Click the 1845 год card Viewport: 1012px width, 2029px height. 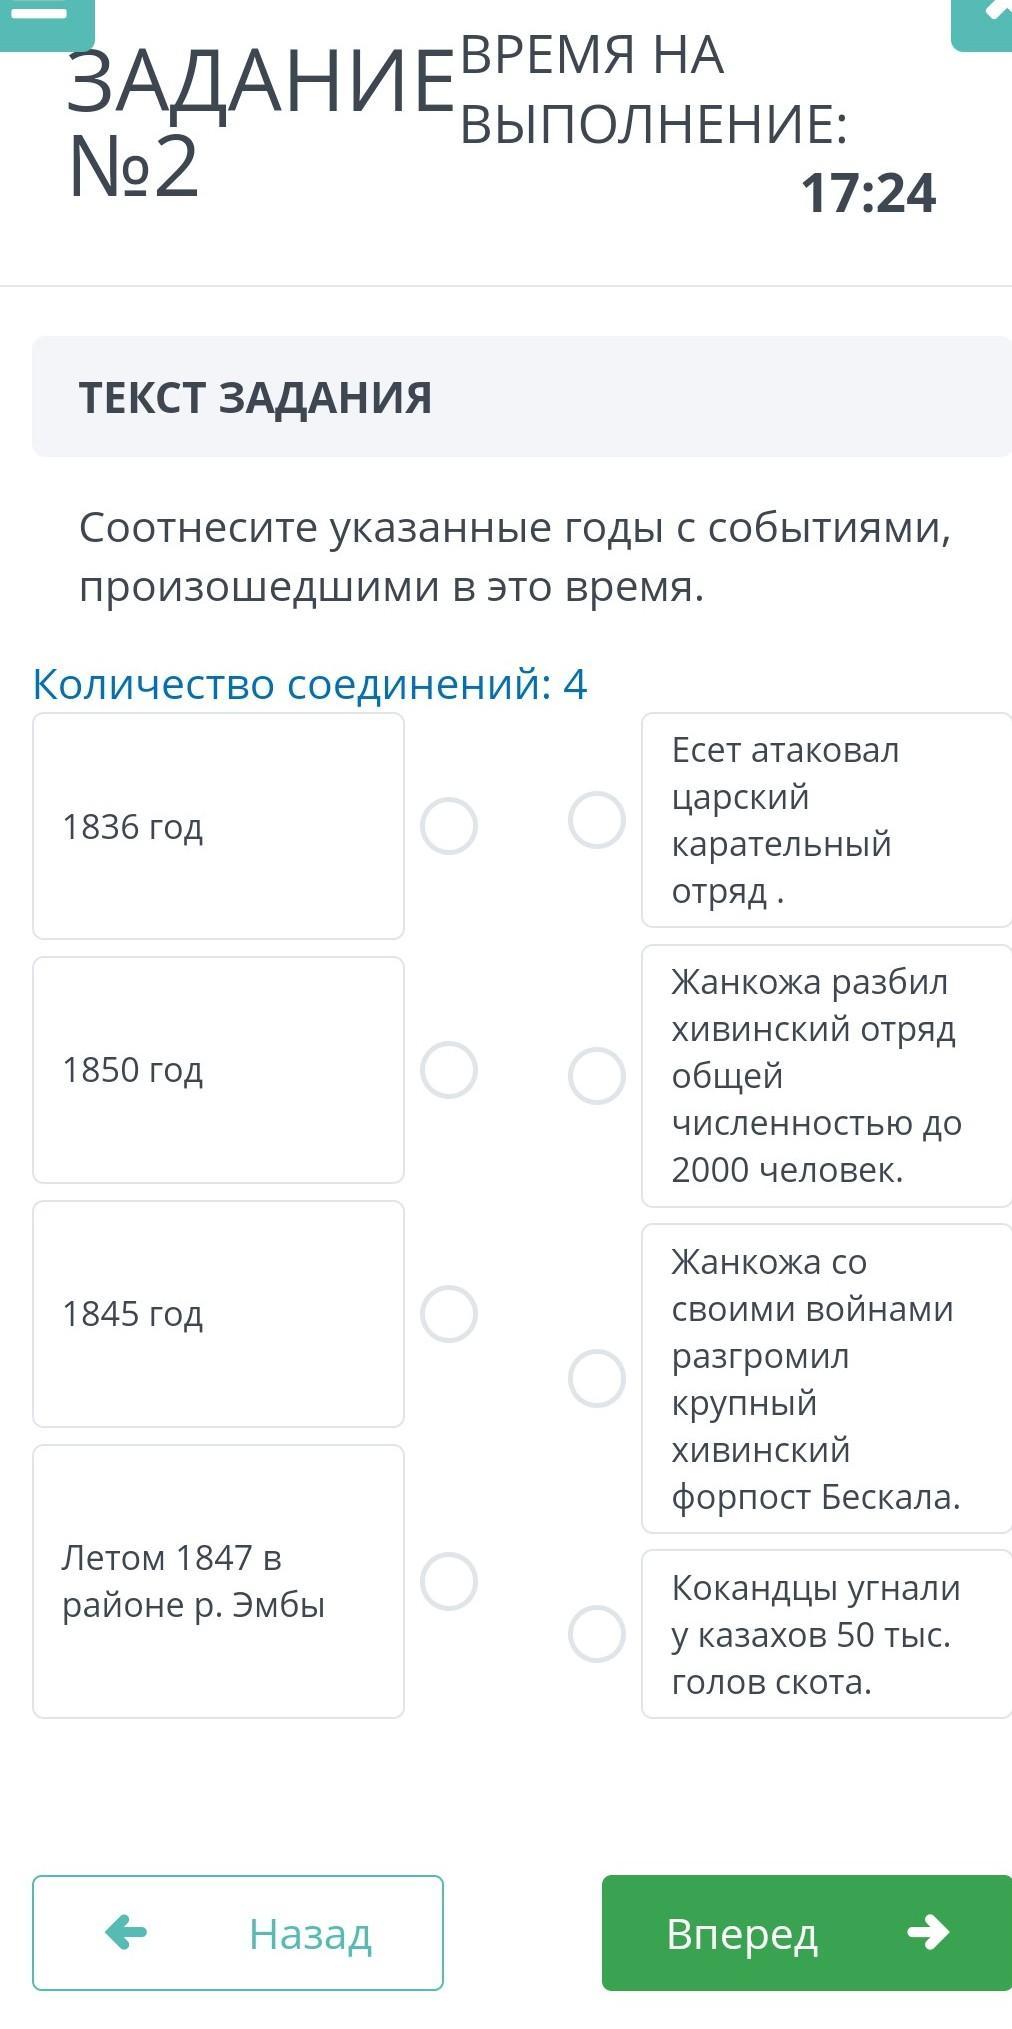(x=218, y=1314)
